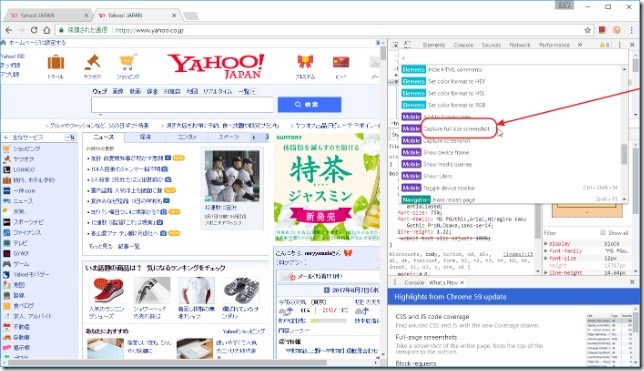The width and height of the screenshot is (644, 371).
Task: Click the news tabs right arrow
Action: (x=253, y=137)
